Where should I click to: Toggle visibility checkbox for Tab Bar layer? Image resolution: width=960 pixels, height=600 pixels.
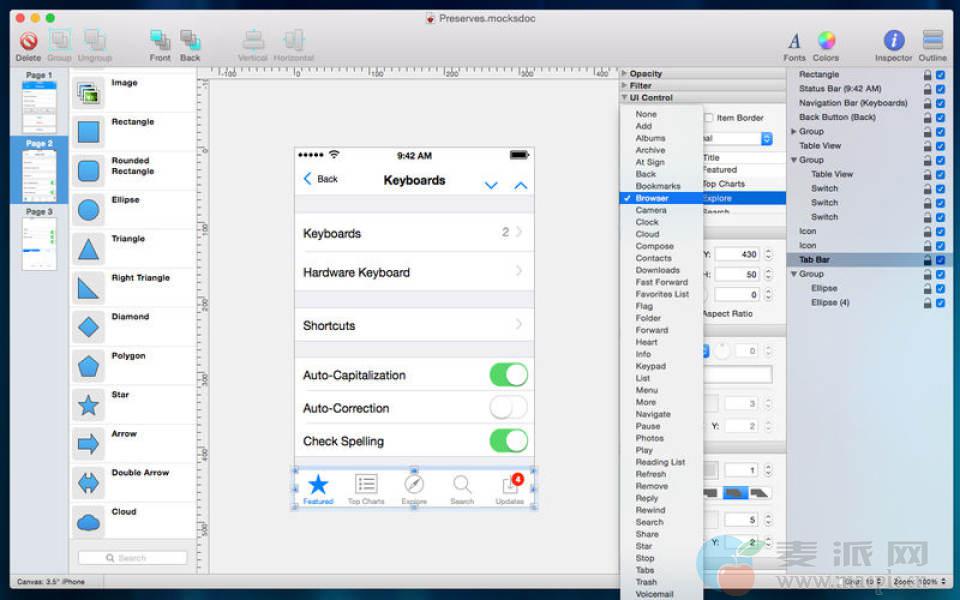click(x=940, y=260)
